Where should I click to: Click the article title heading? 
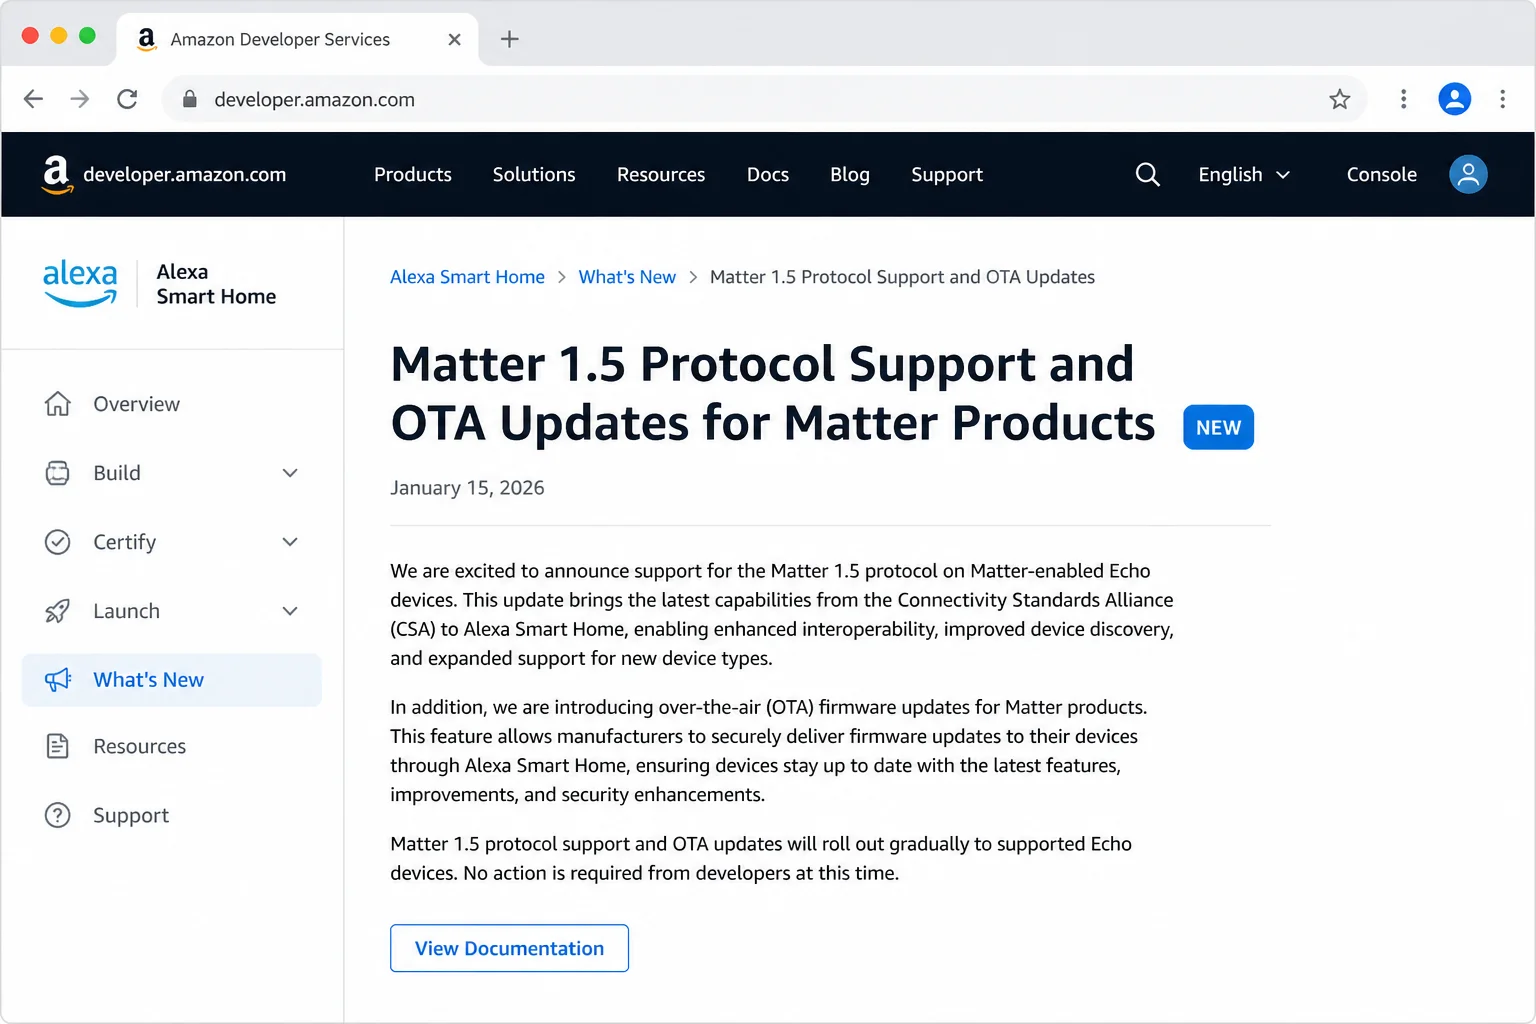(x=772, y=393)
